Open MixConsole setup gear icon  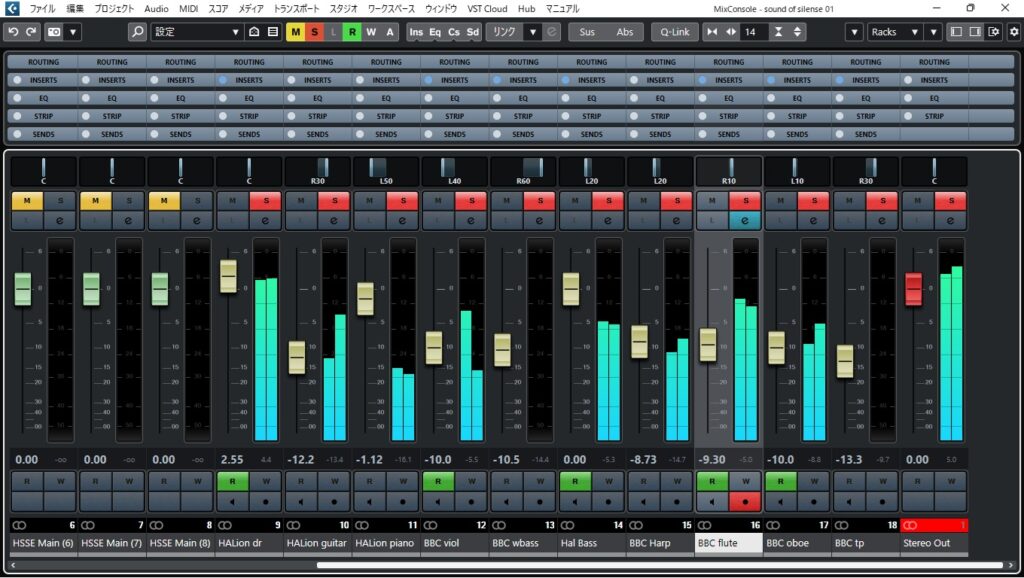click(x=1012, y=32)
